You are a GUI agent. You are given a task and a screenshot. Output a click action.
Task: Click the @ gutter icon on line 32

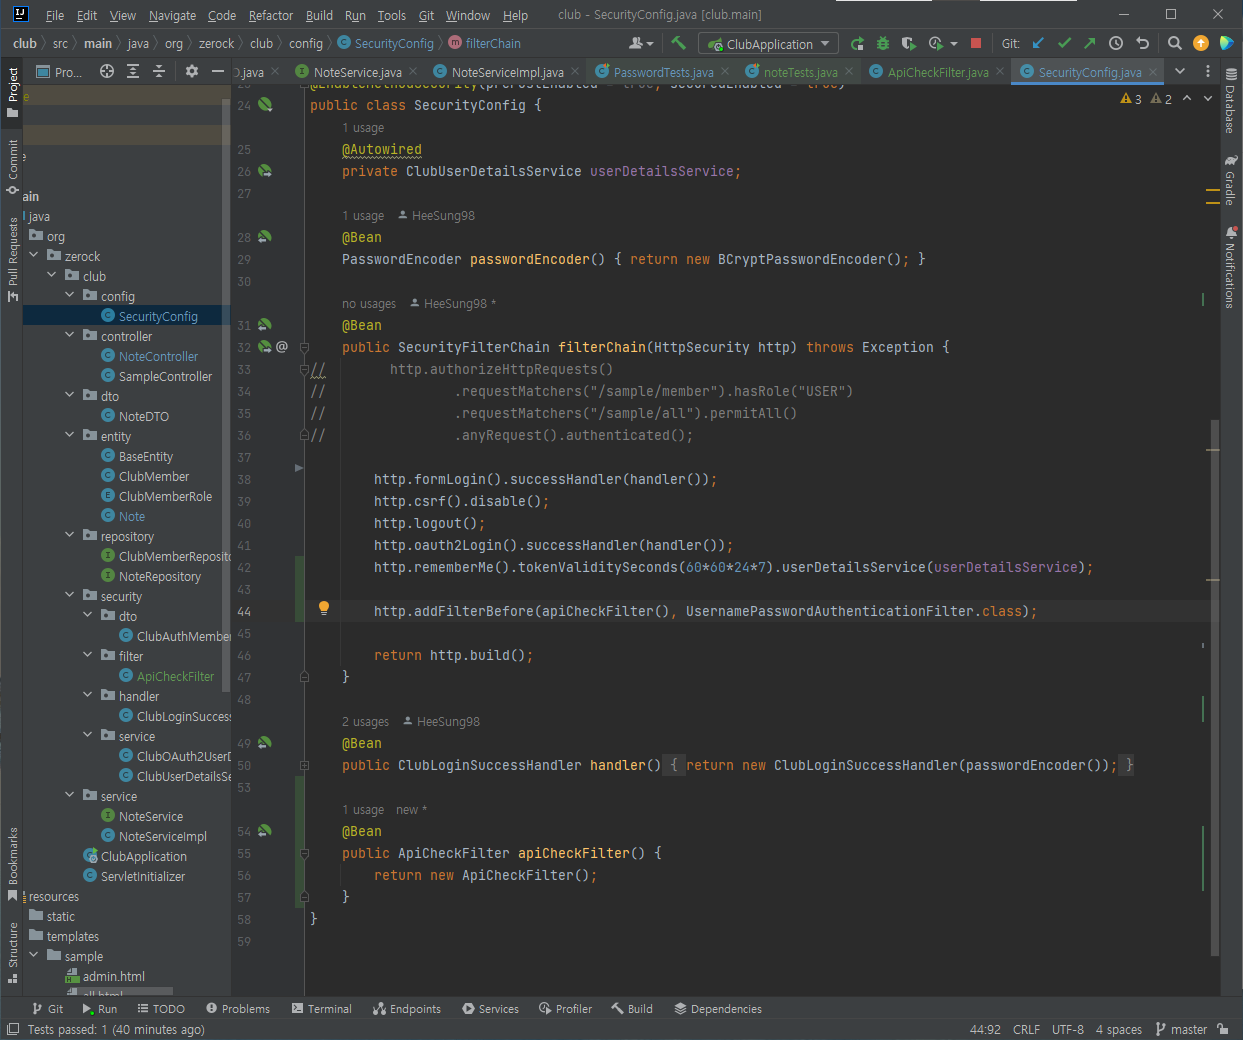282,347
